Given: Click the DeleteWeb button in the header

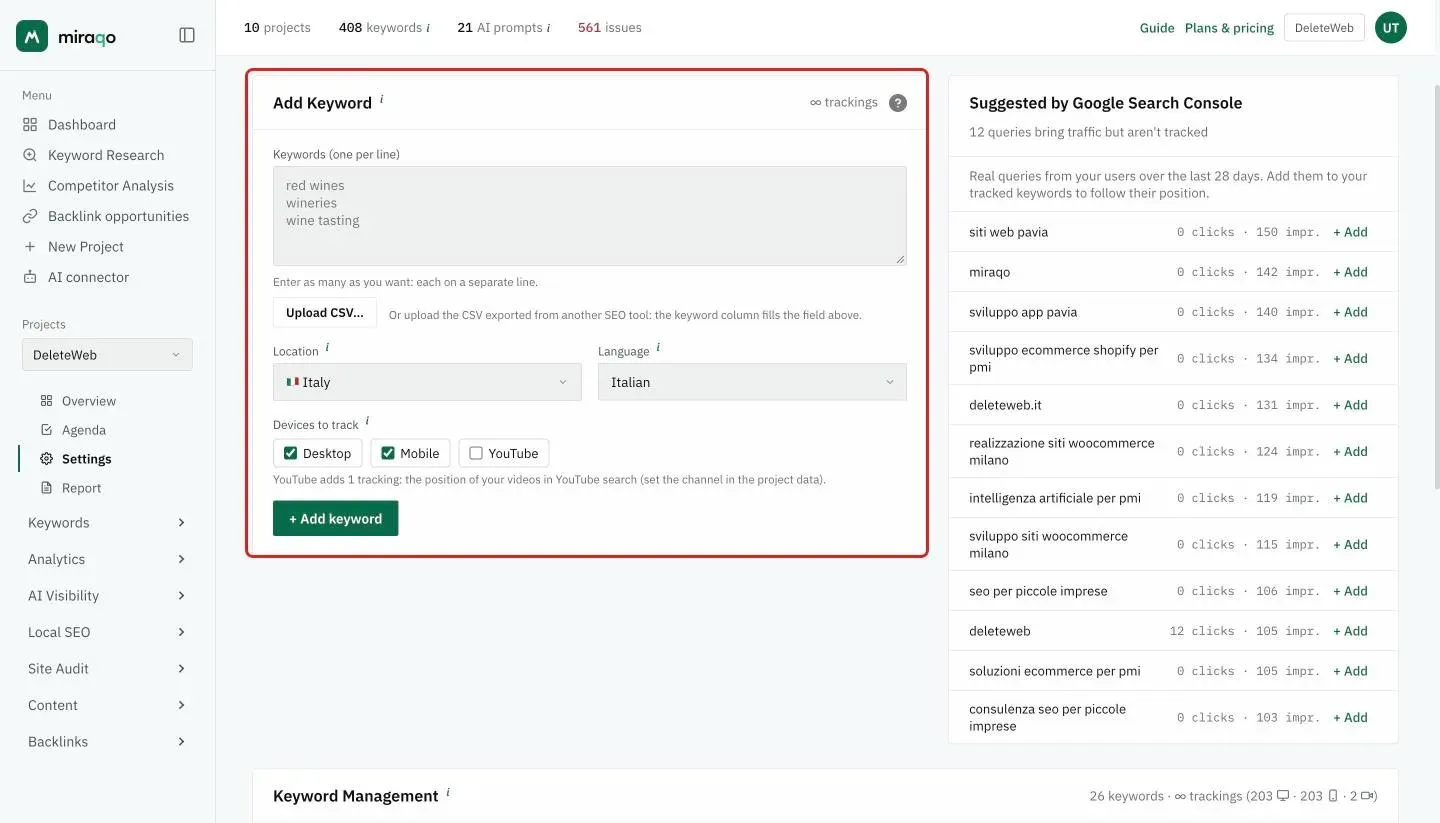Looking at the screenshot, I should pyautogui.click(x=1324, y=28).
